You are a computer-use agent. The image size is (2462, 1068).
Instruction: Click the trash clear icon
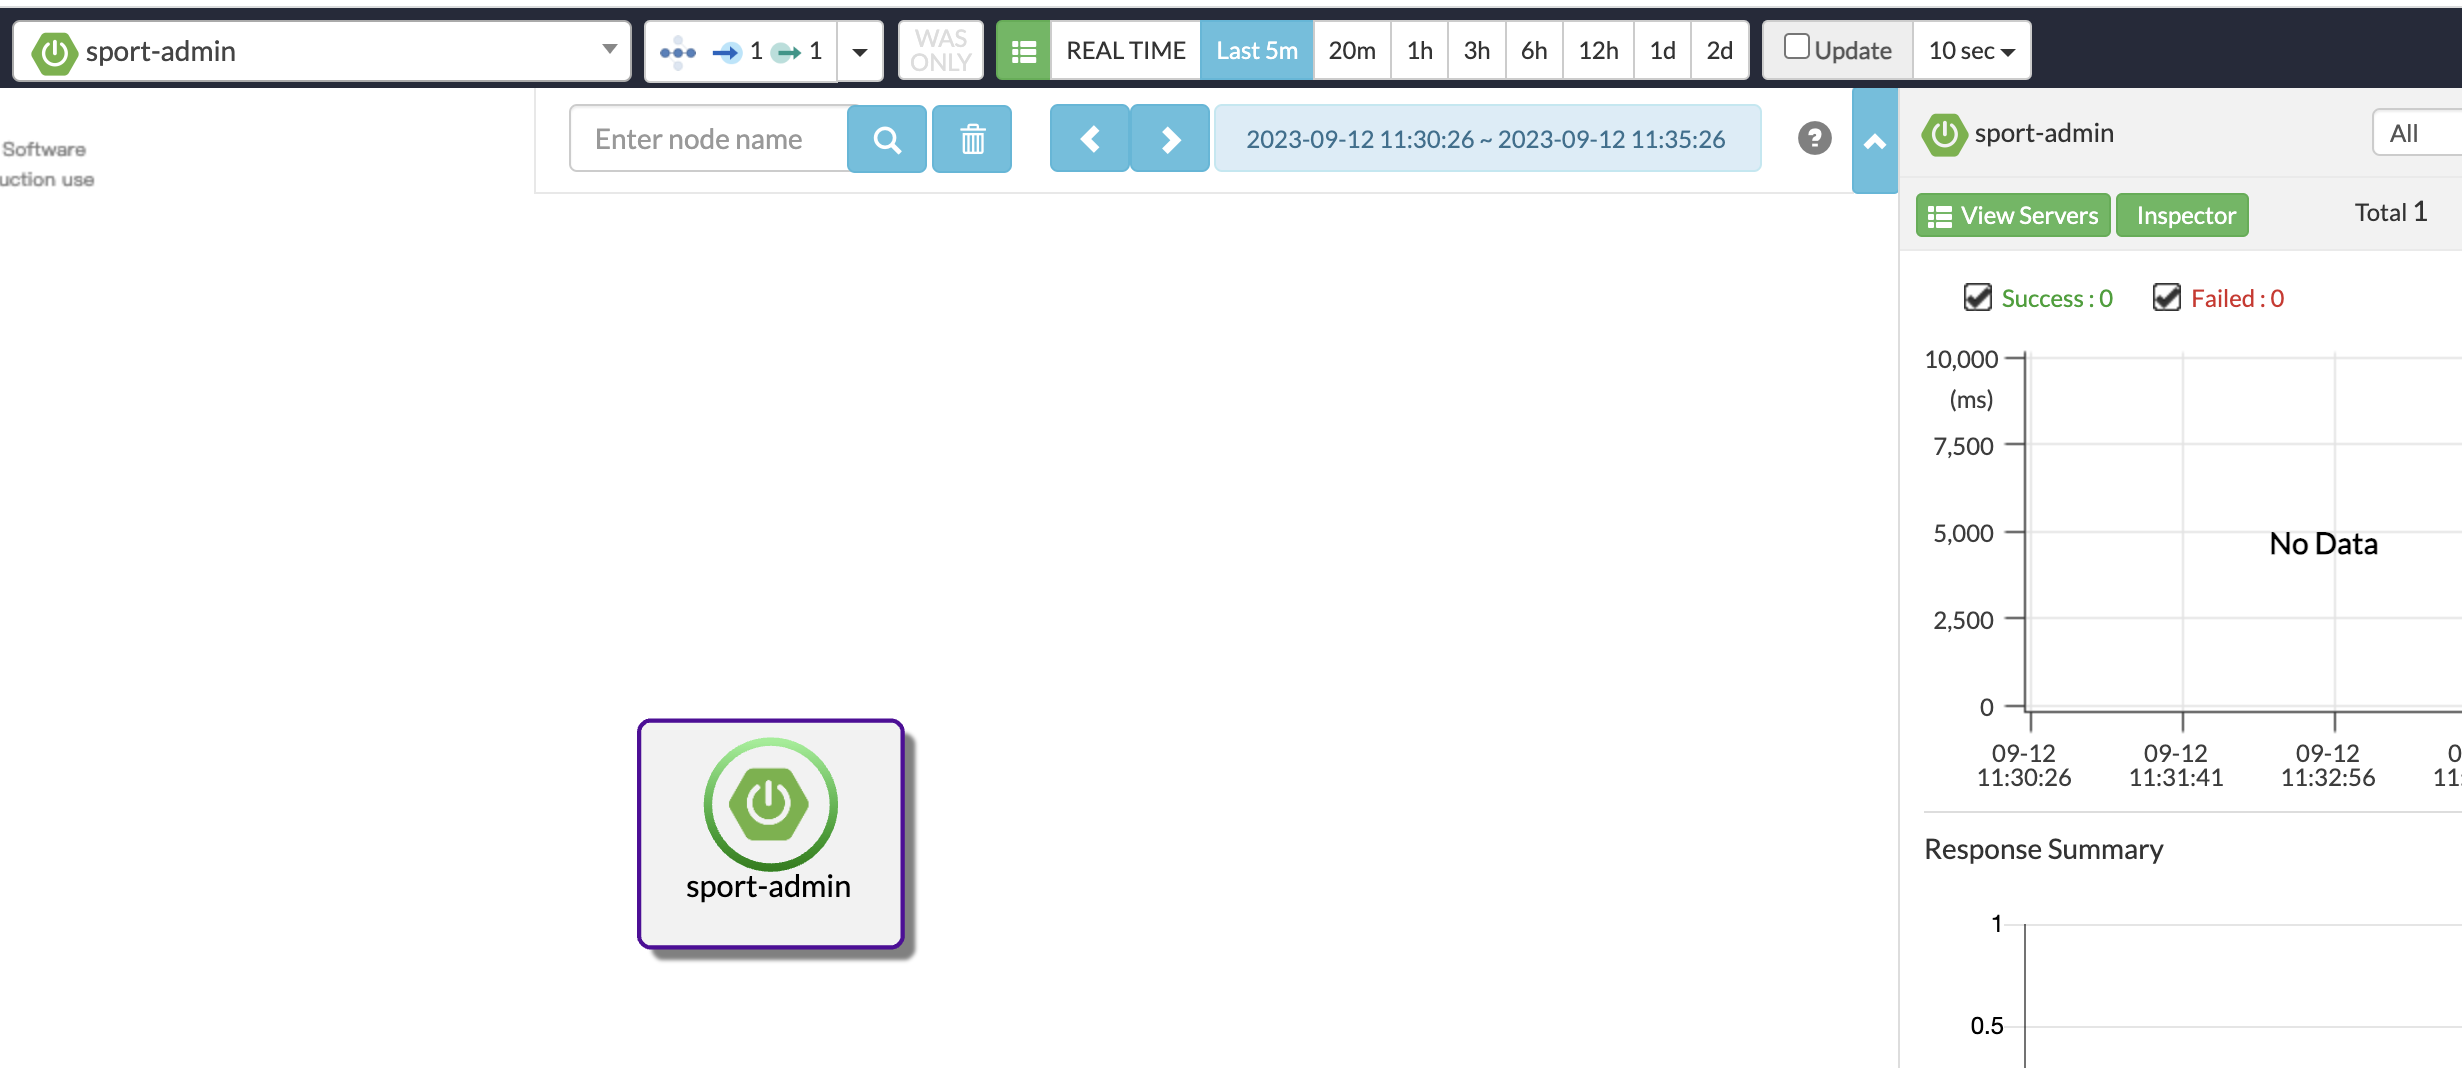(972, 139)
